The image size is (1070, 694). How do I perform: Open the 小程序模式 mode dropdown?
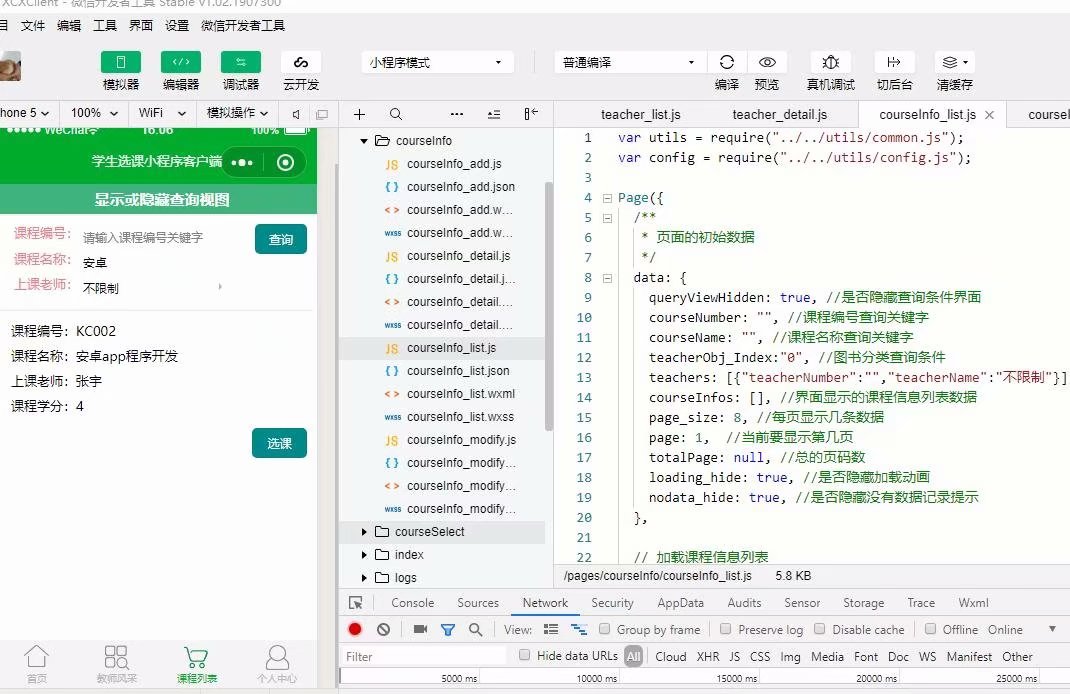pos(437,62)
